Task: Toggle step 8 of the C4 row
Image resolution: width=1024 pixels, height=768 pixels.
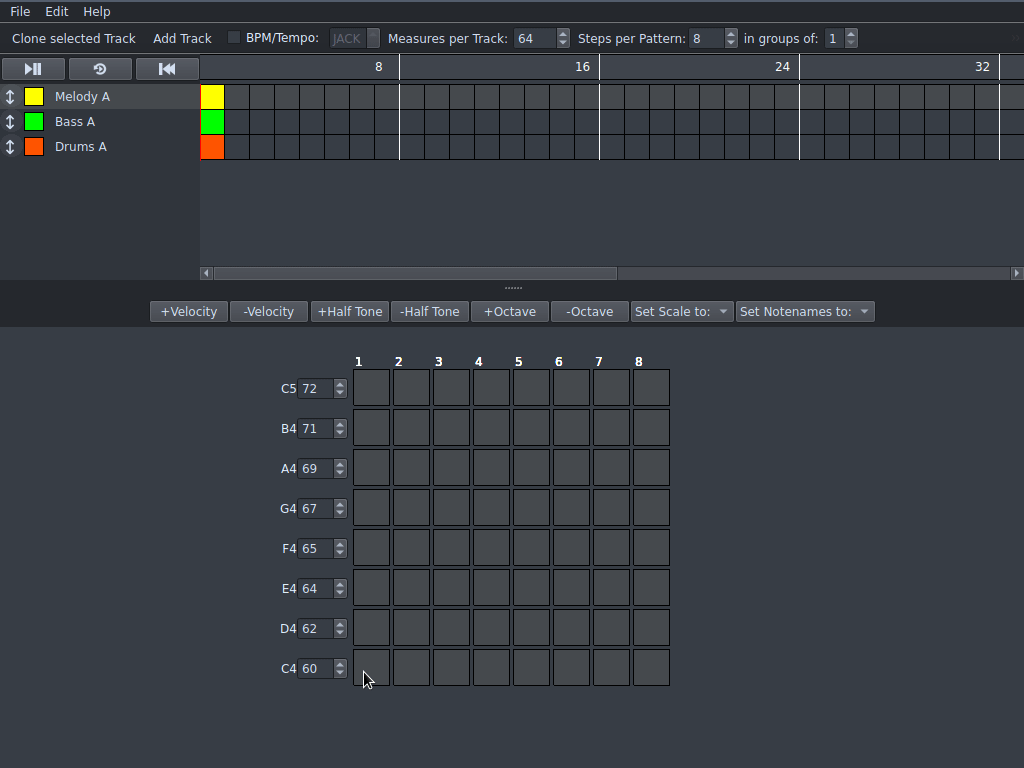Action: pyautogui.click(x=651, y=668)
